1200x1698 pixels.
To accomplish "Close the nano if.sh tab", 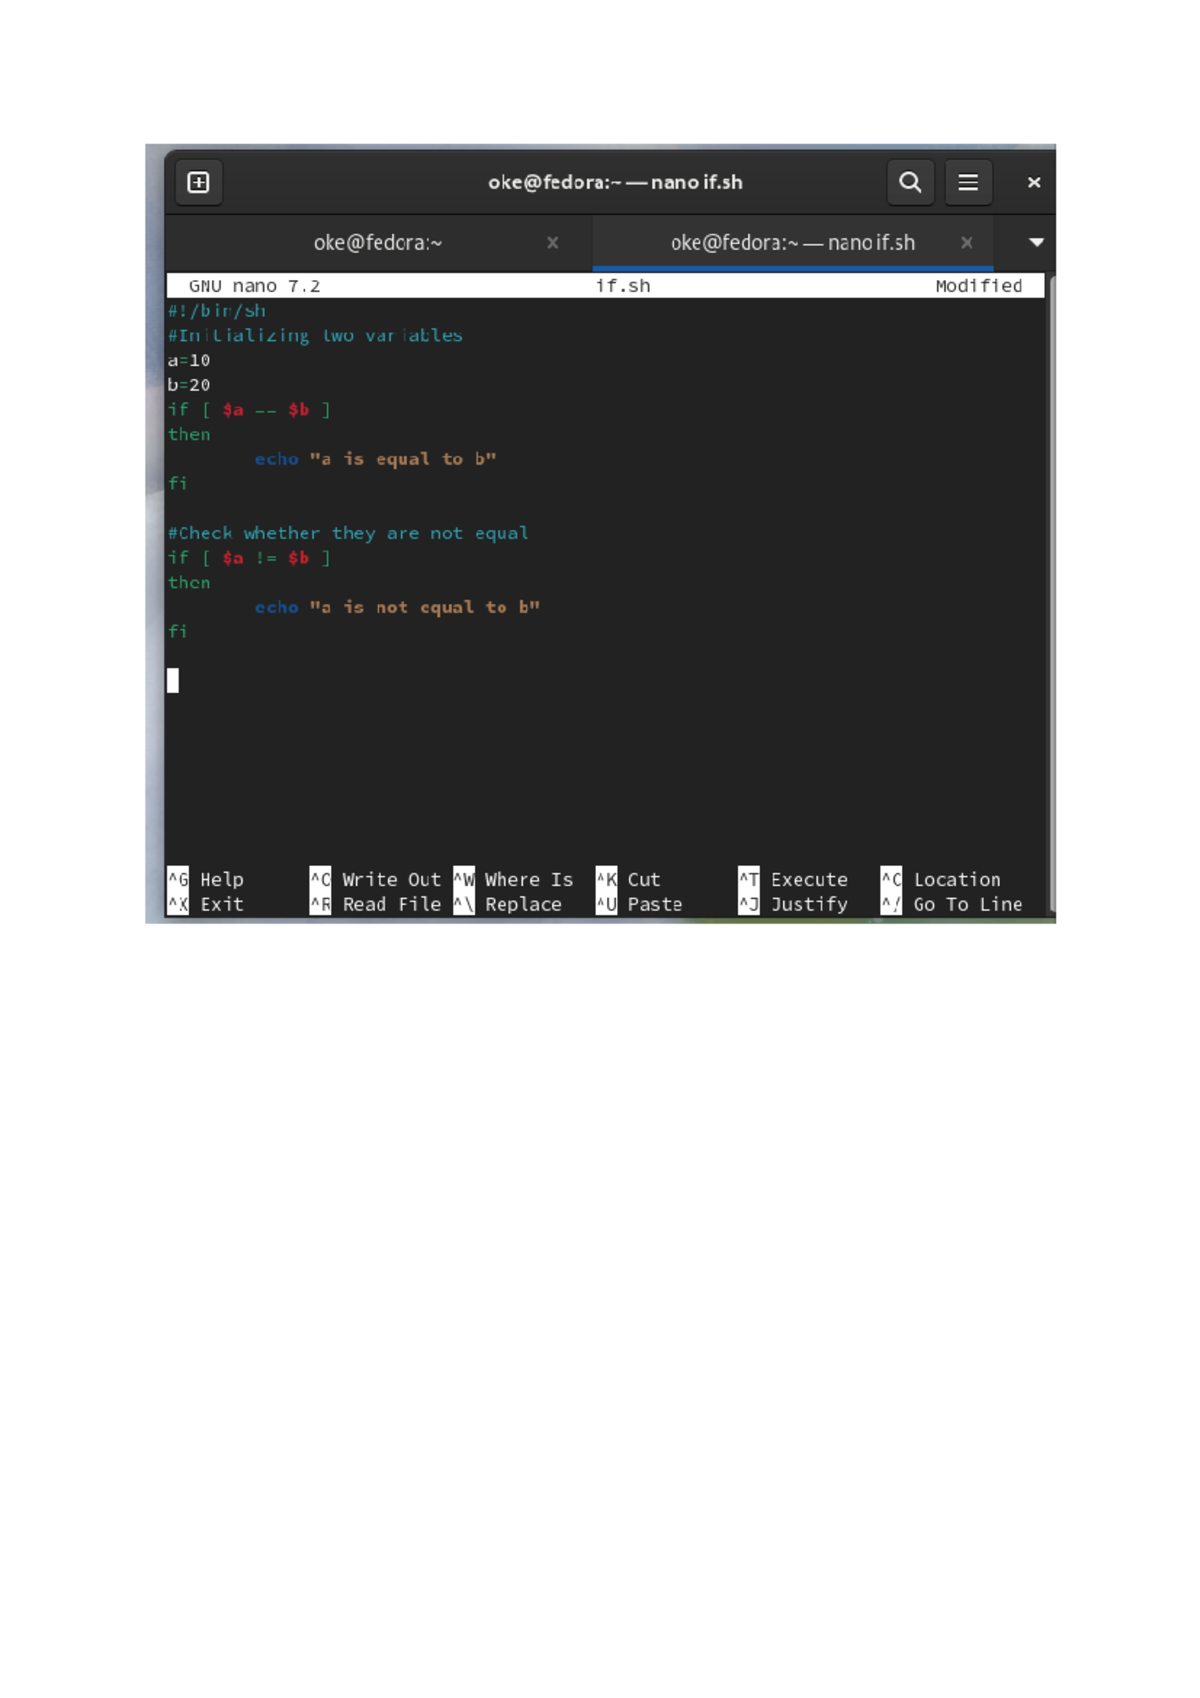I will pyautogui.click(x=966, y=243).
